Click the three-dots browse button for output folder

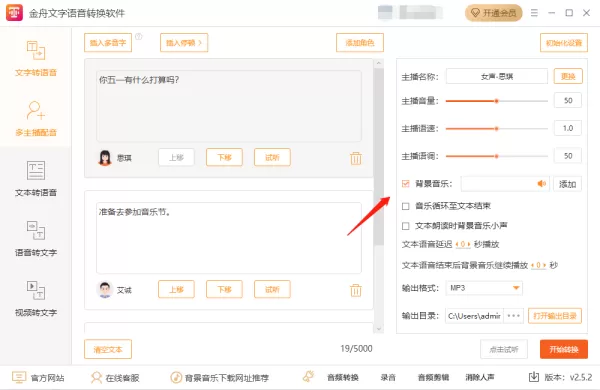pos(514,316)
